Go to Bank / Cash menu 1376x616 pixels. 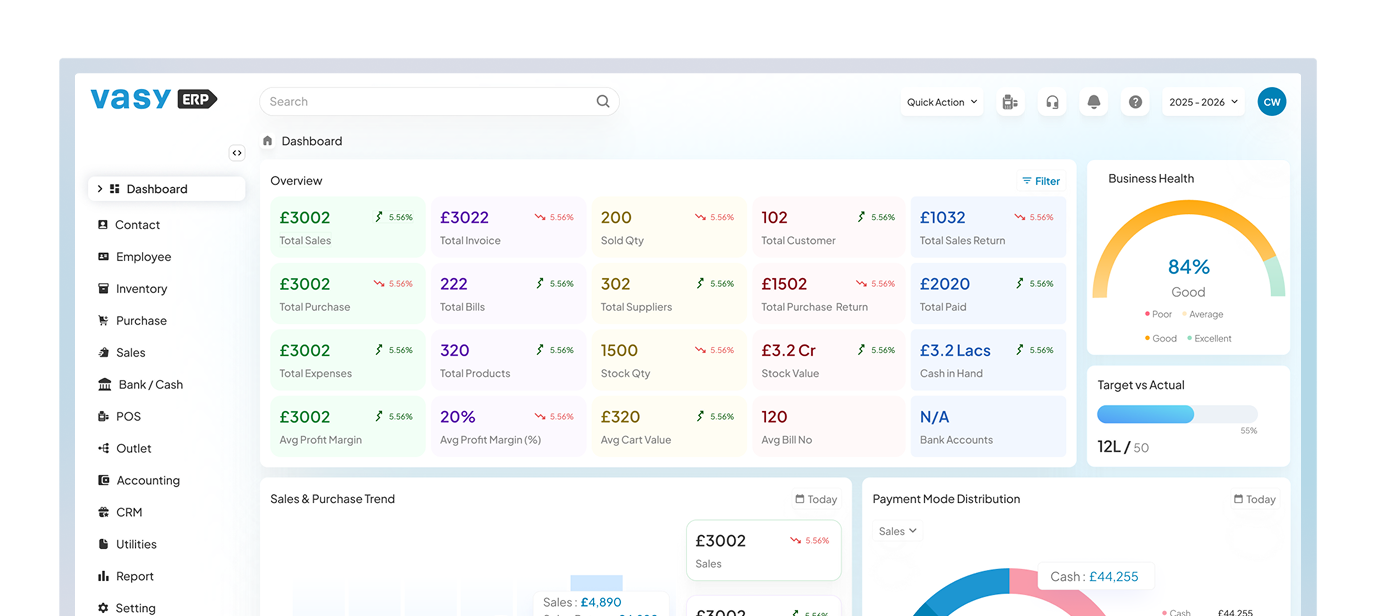(150, 385)
